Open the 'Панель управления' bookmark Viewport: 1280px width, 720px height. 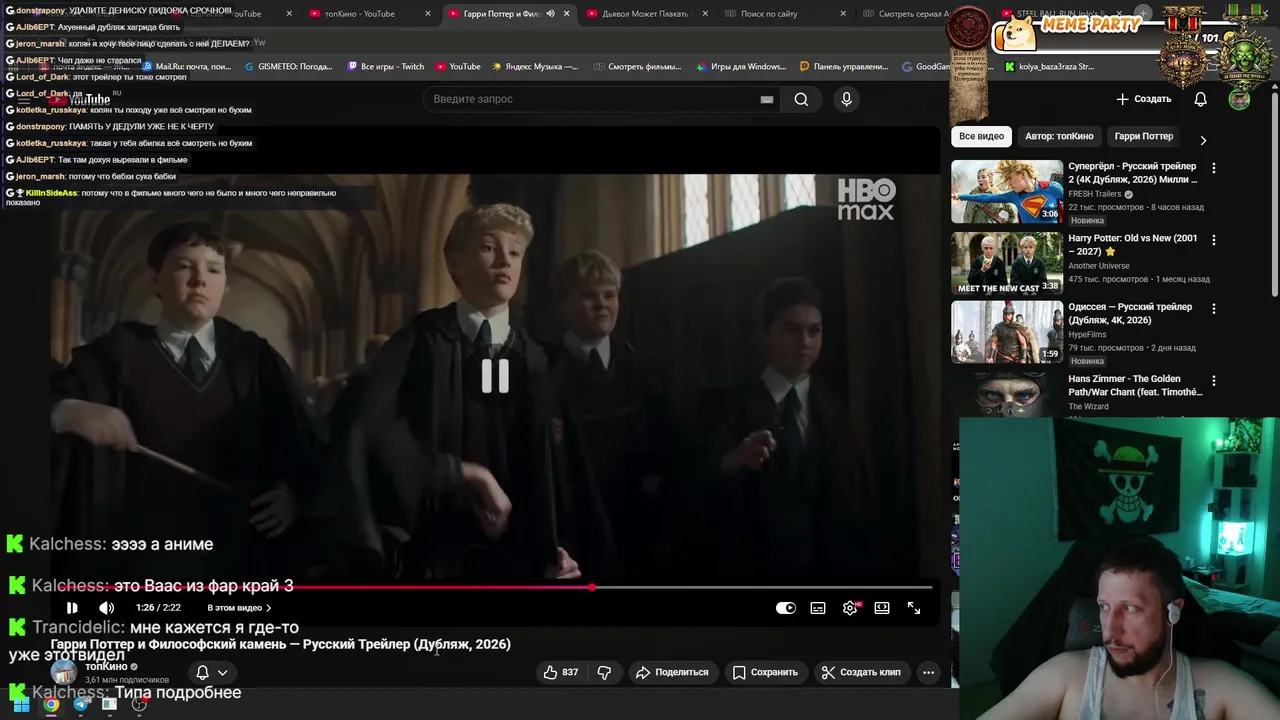[844, 67]
